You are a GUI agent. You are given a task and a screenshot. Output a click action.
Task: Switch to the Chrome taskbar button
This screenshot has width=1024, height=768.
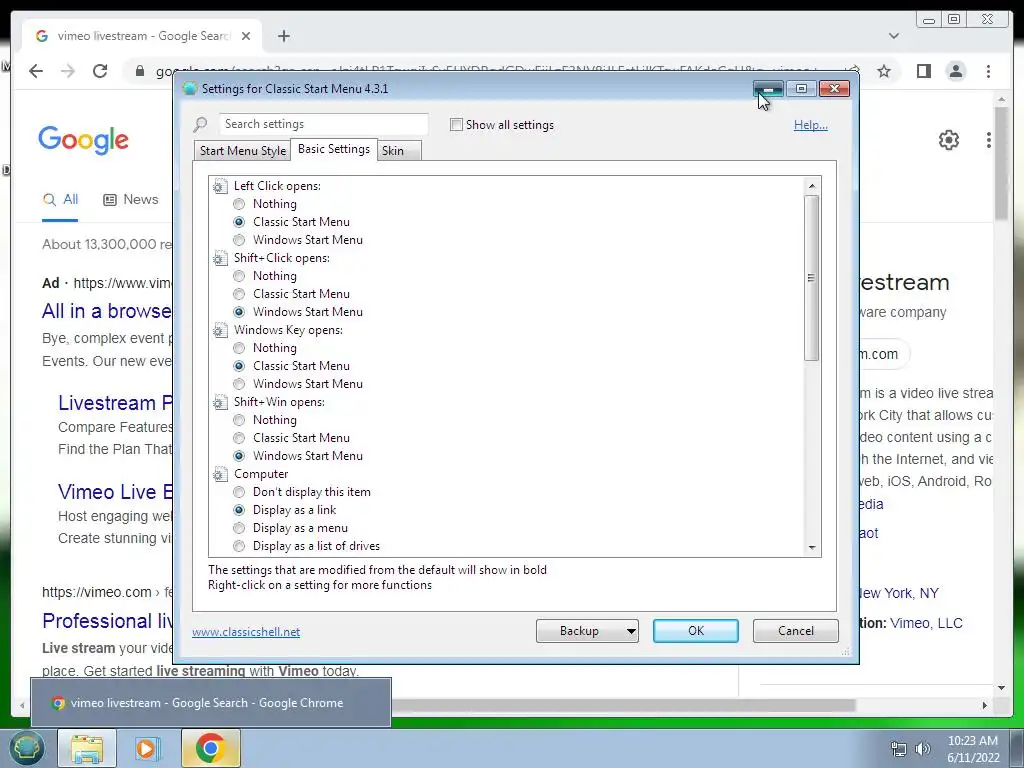click(x=210, y=748)
